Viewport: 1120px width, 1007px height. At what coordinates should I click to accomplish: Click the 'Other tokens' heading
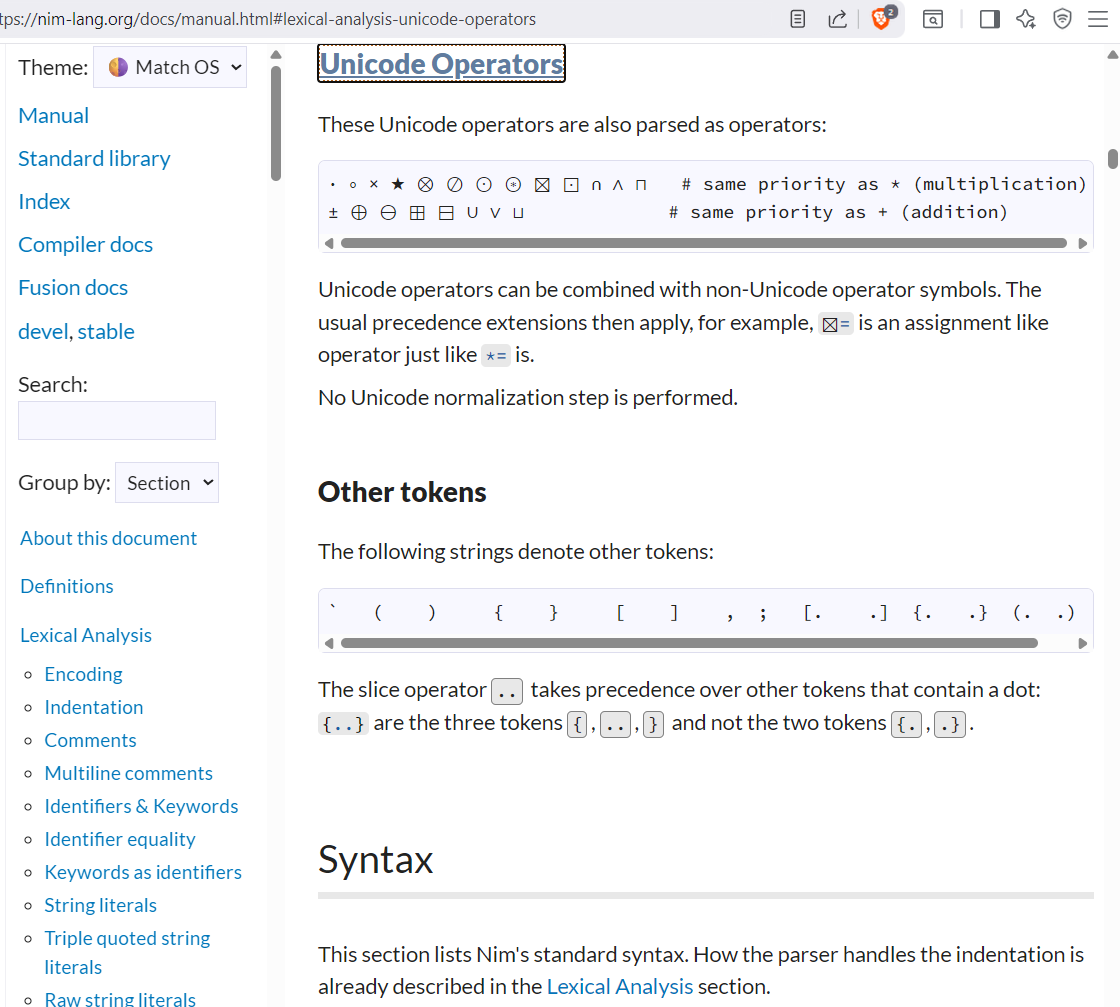click(x=402, y=492)
